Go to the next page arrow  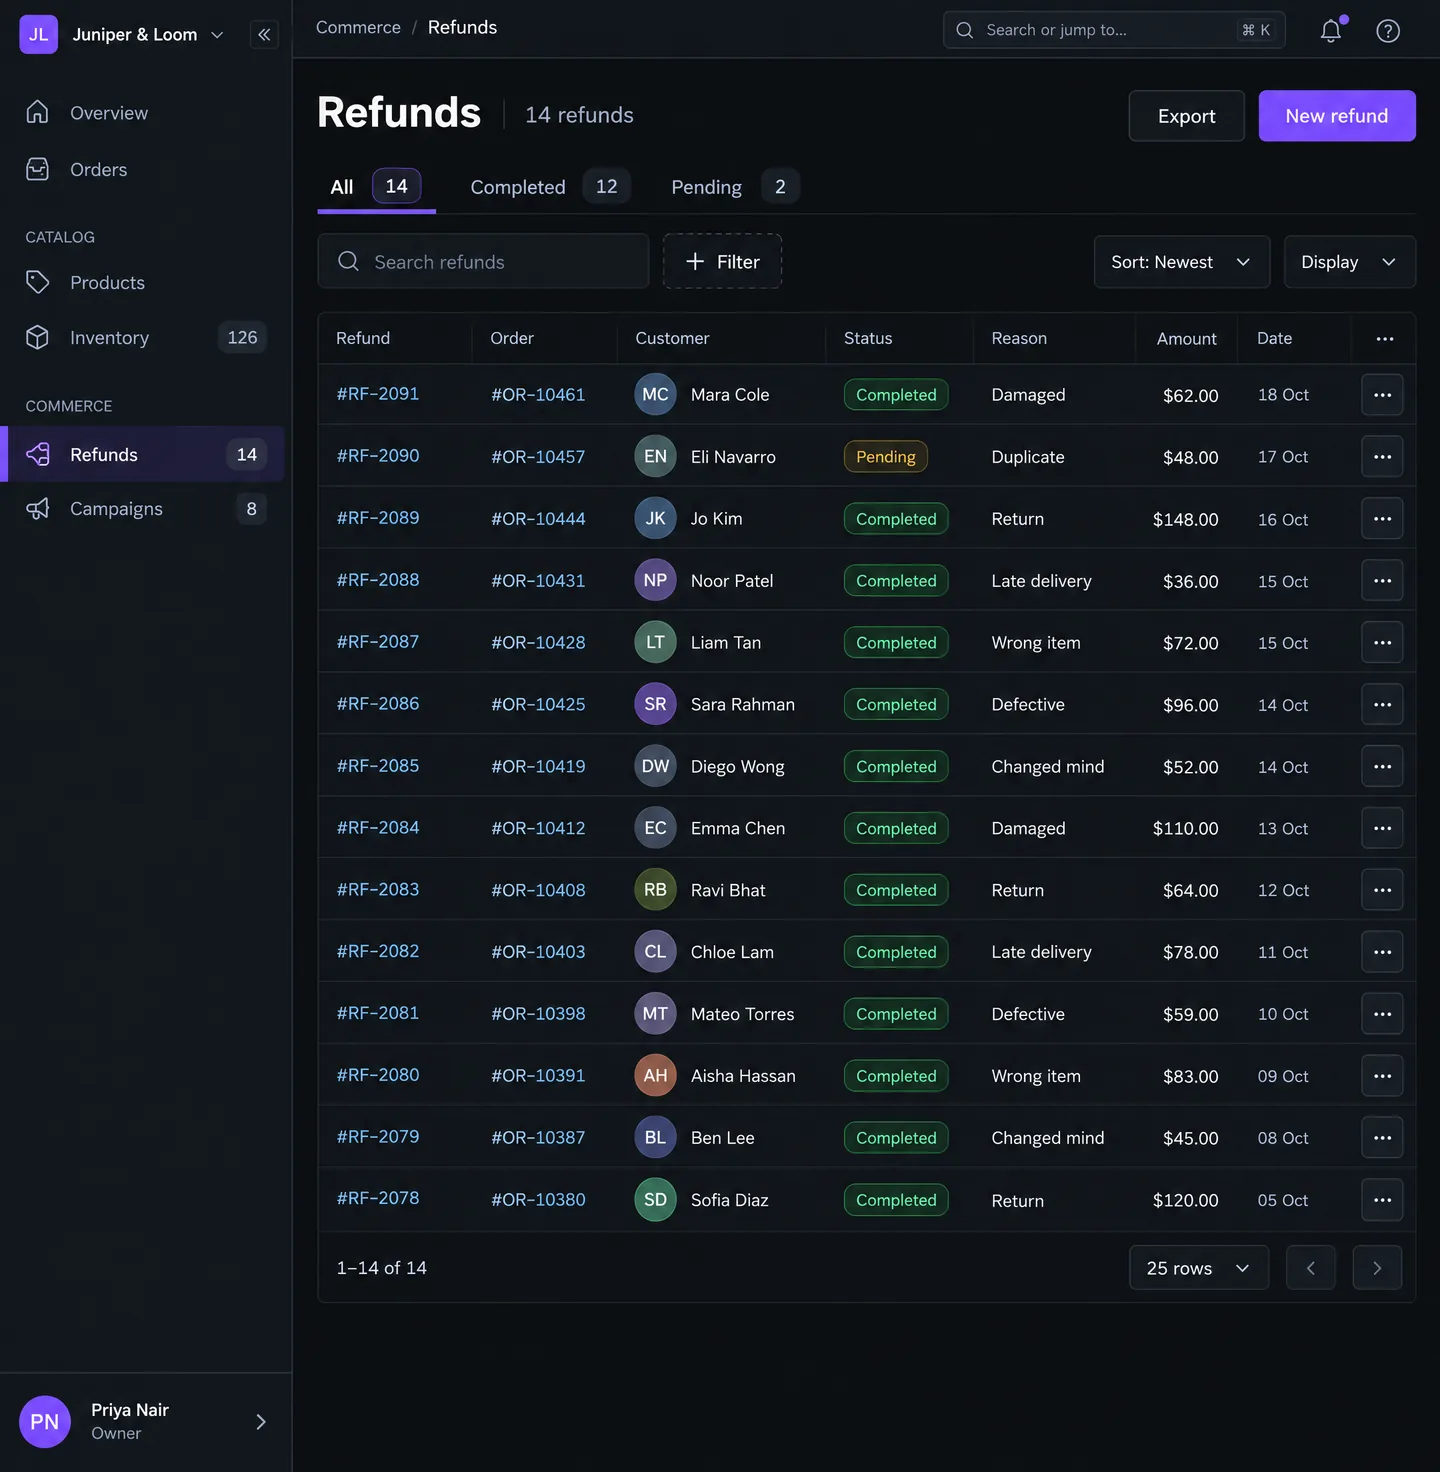coord(1377,1268)
